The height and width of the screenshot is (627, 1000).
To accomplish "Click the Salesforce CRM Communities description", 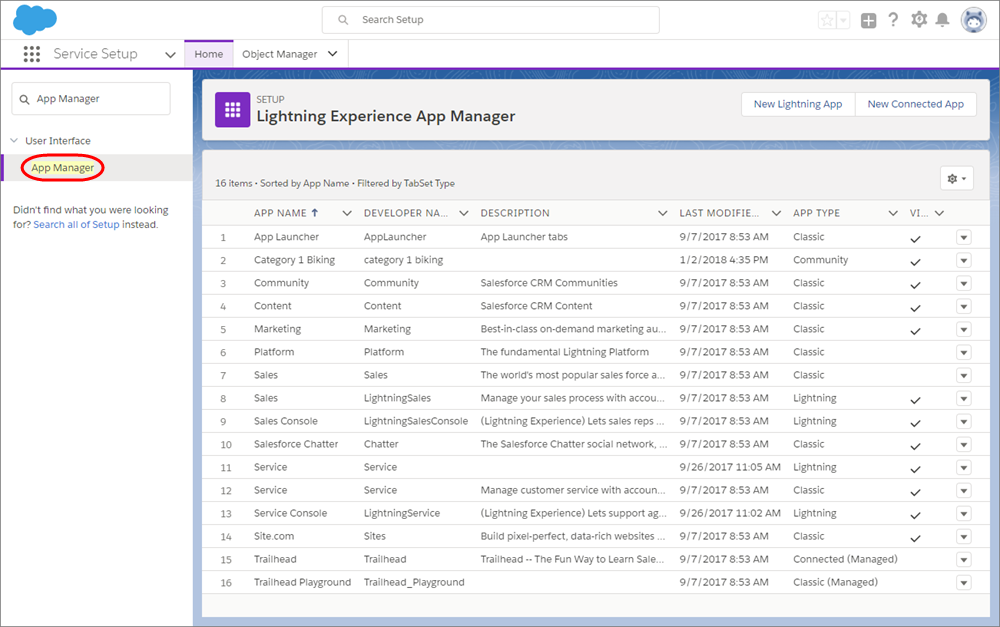I will click(549, 283).
